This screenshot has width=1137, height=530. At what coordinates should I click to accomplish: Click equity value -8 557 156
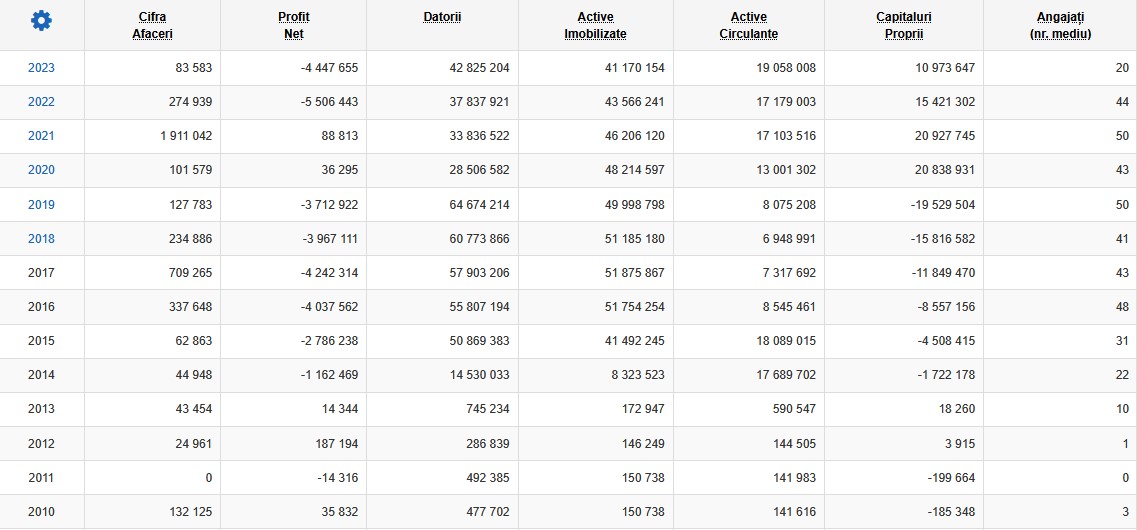946,307
